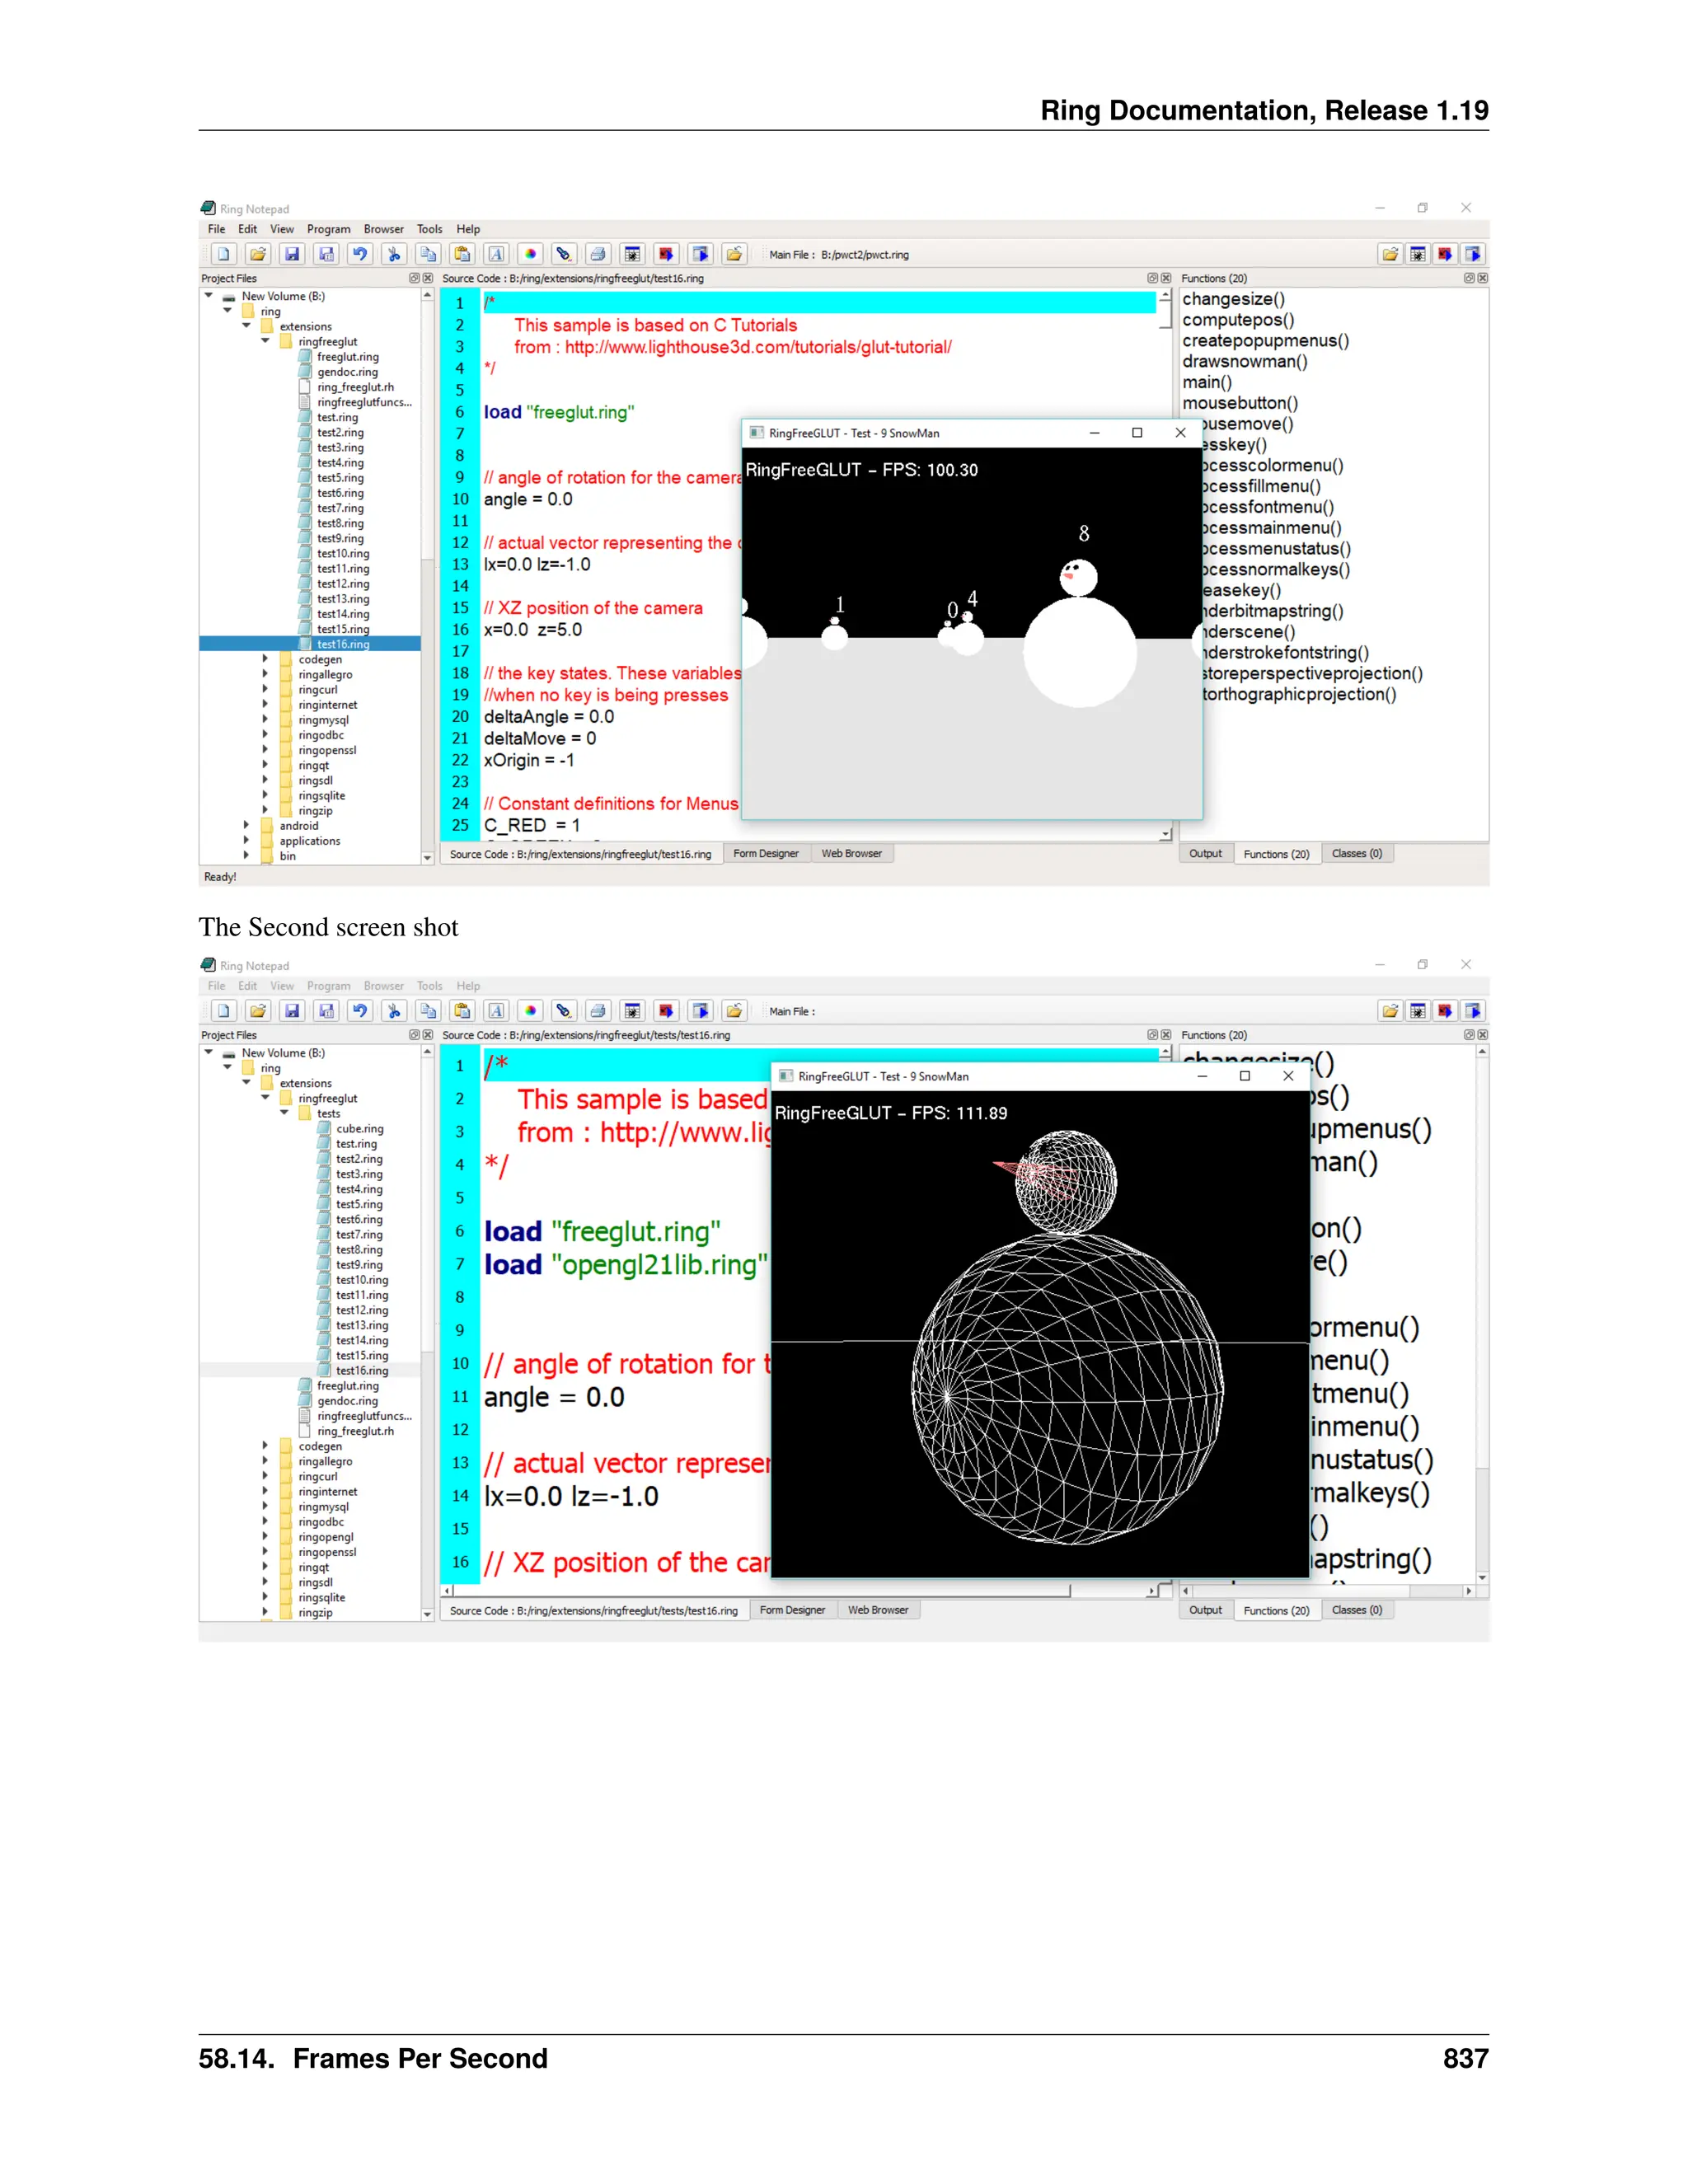
Task: Click Set Main File folder icon in upper toolbar
Action: tap(734, 254)
